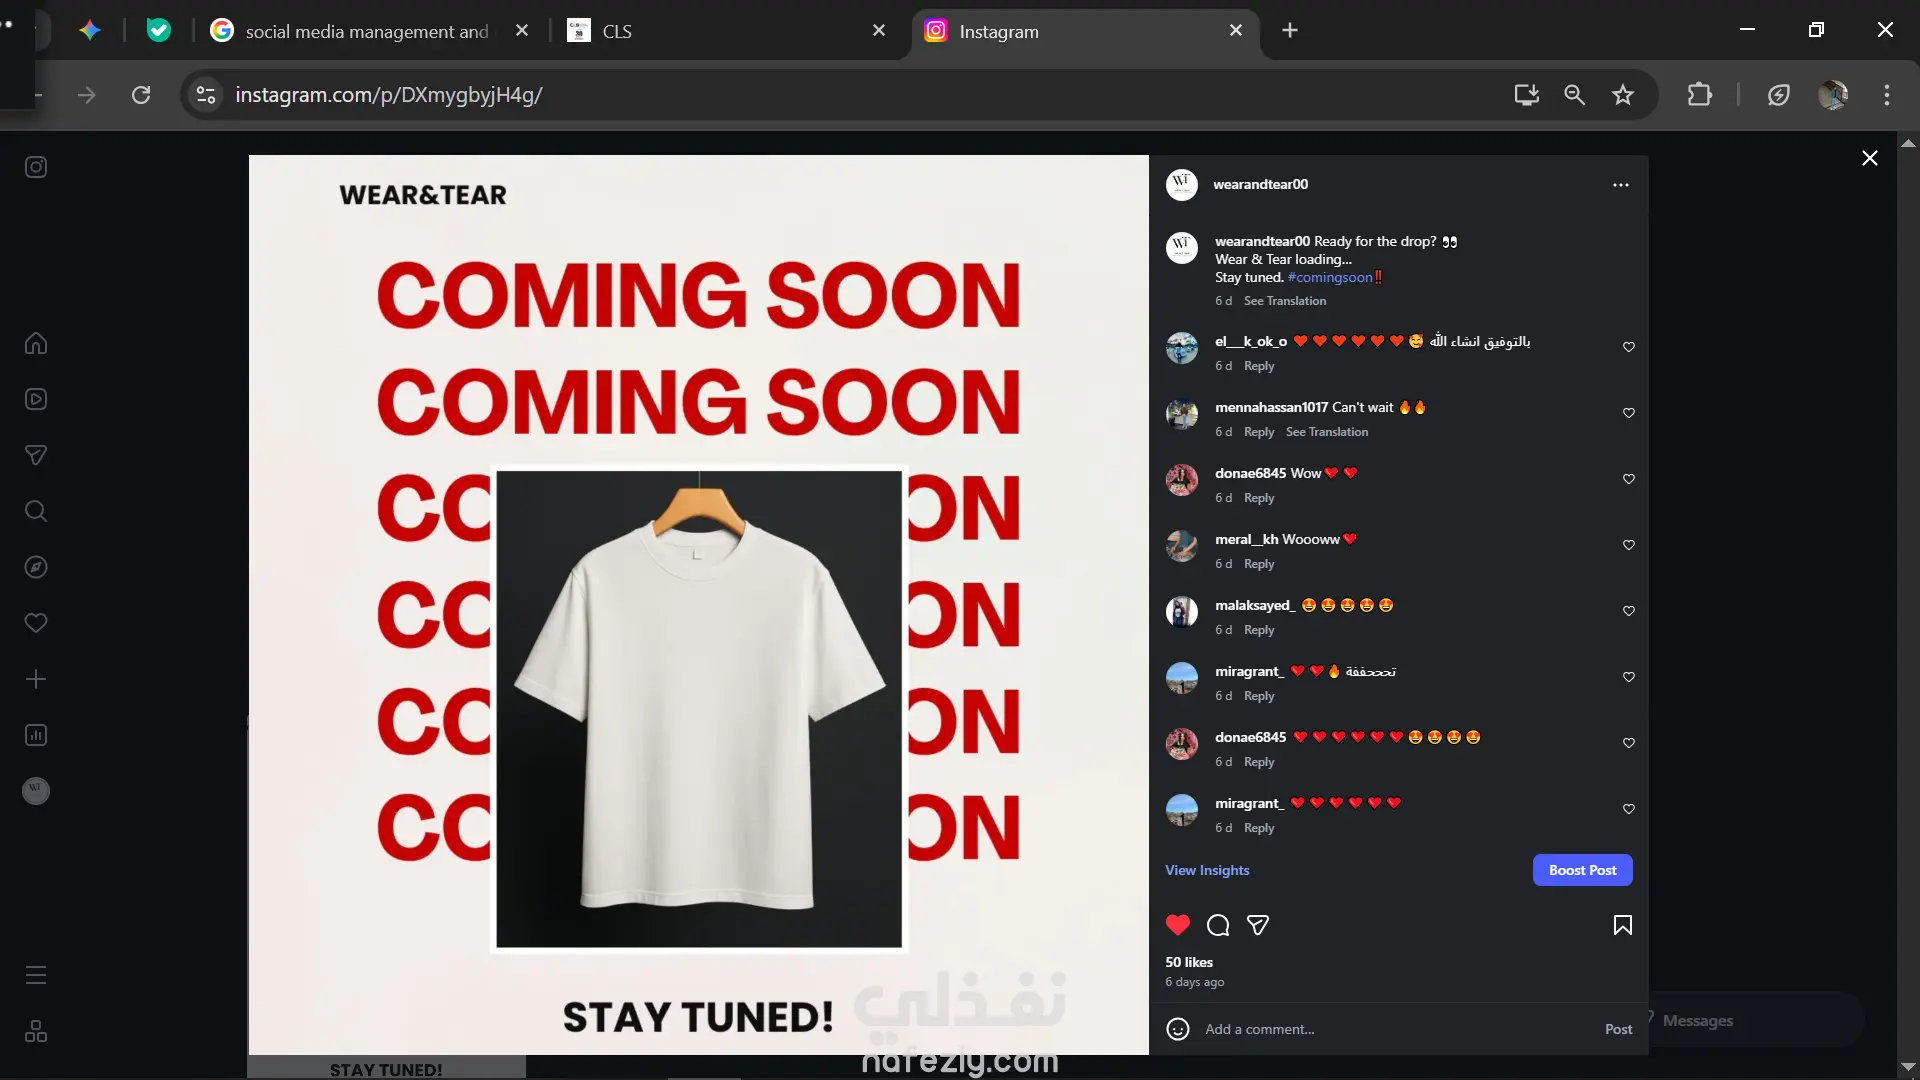See Translation for mennahassan1017's comment
The image size is (1920, 1080).
pos(1327,432)
